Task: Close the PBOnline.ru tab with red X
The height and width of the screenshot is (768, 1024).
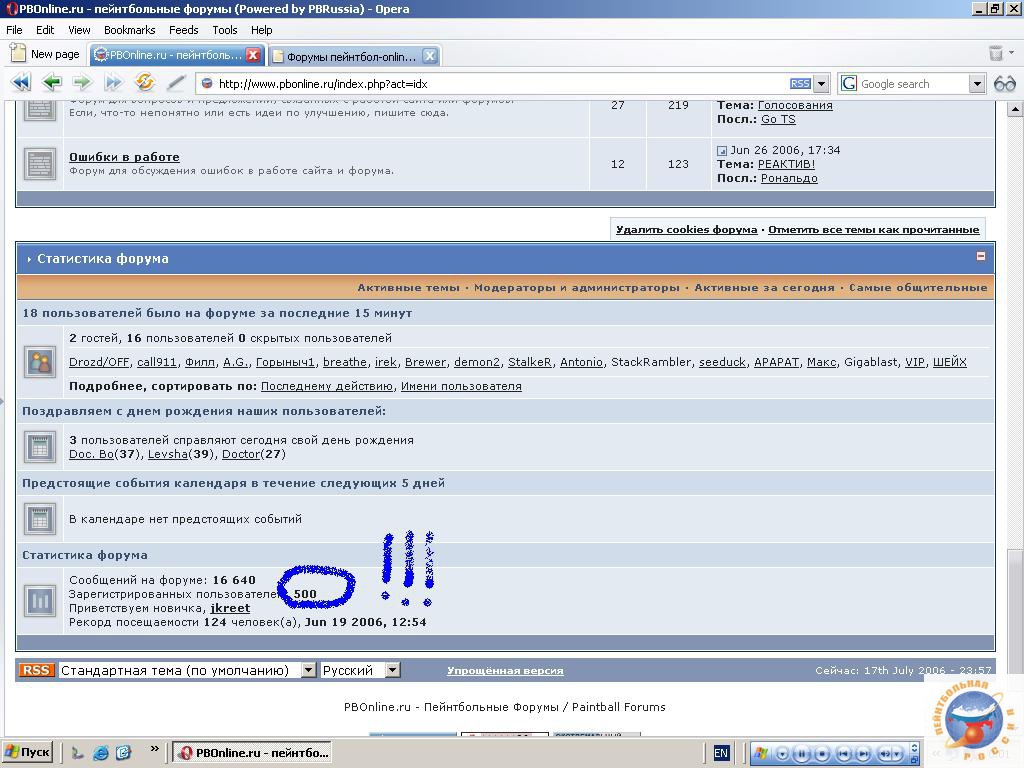Action: click(253, 55)
